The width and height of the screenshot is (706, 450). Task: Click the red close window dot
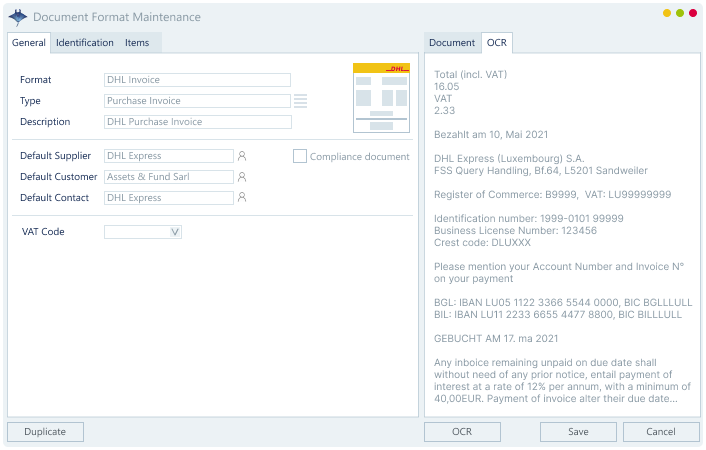coord(693,13)
